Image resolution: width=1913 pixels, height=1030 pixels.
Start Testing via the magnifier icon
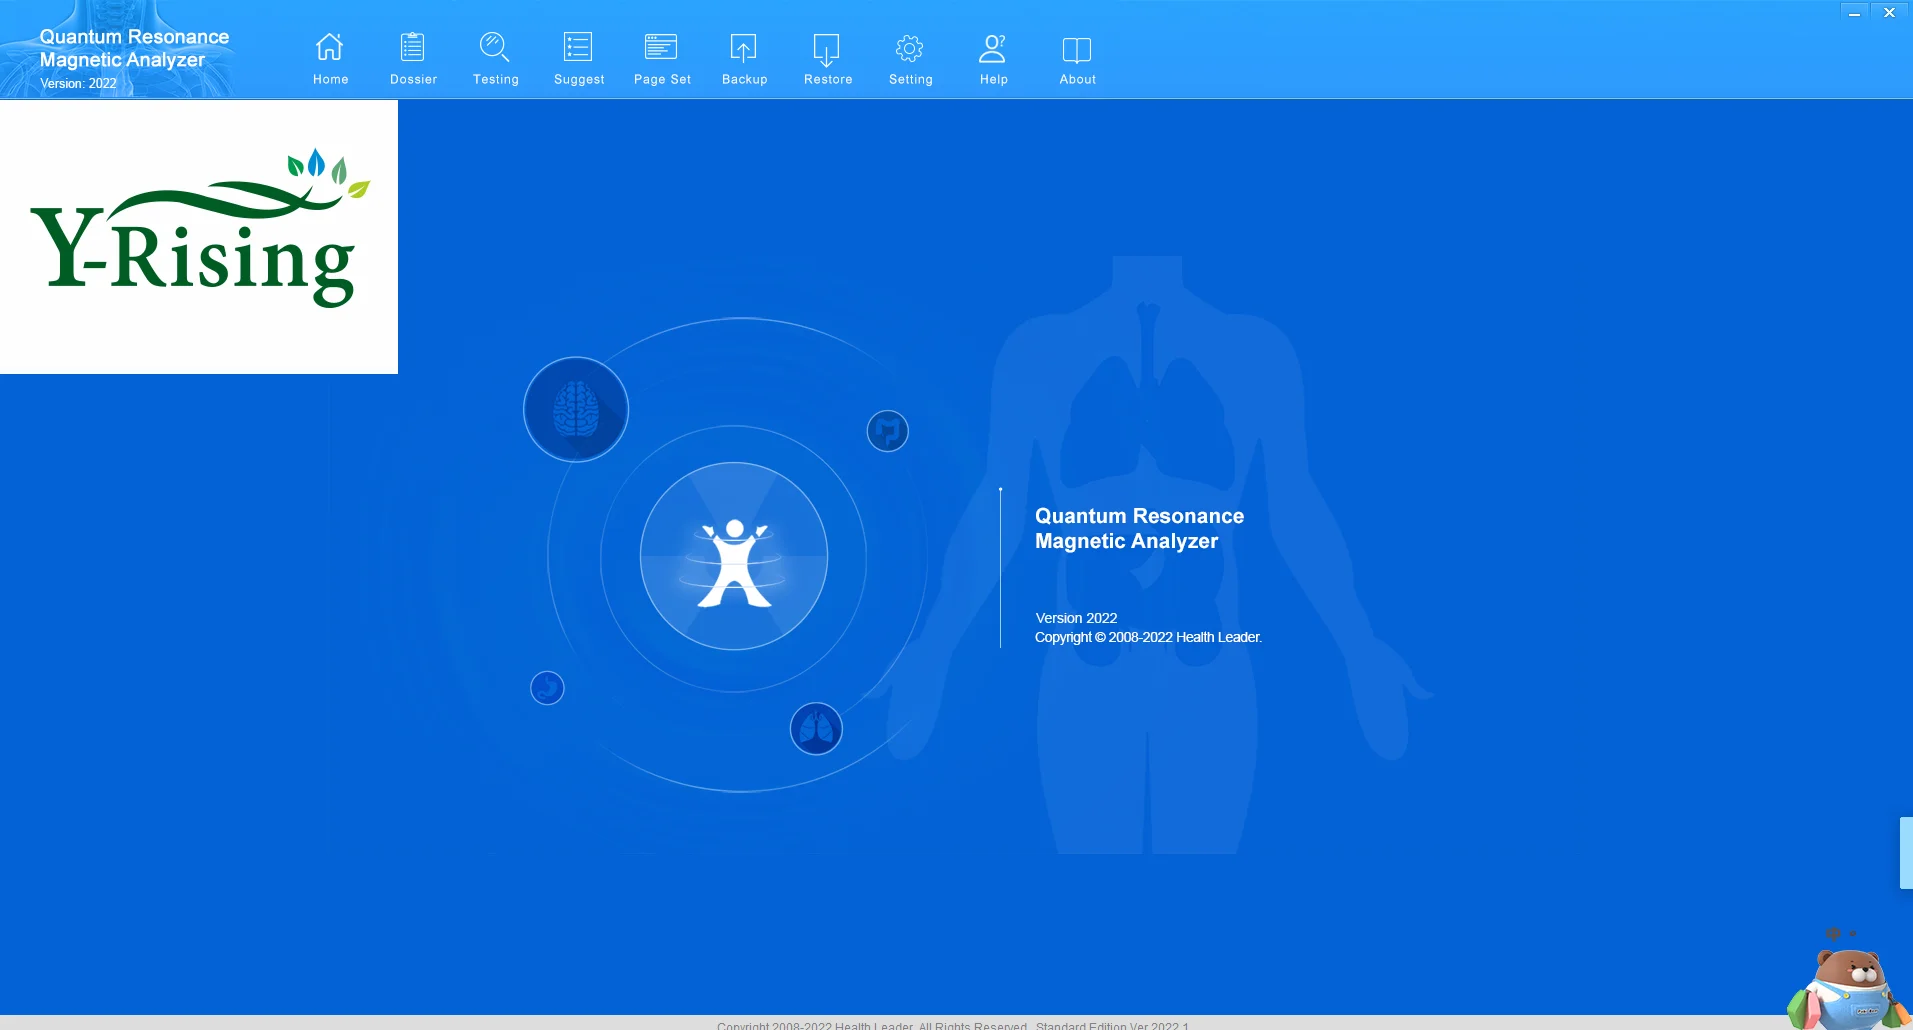[x=495, y=48]
